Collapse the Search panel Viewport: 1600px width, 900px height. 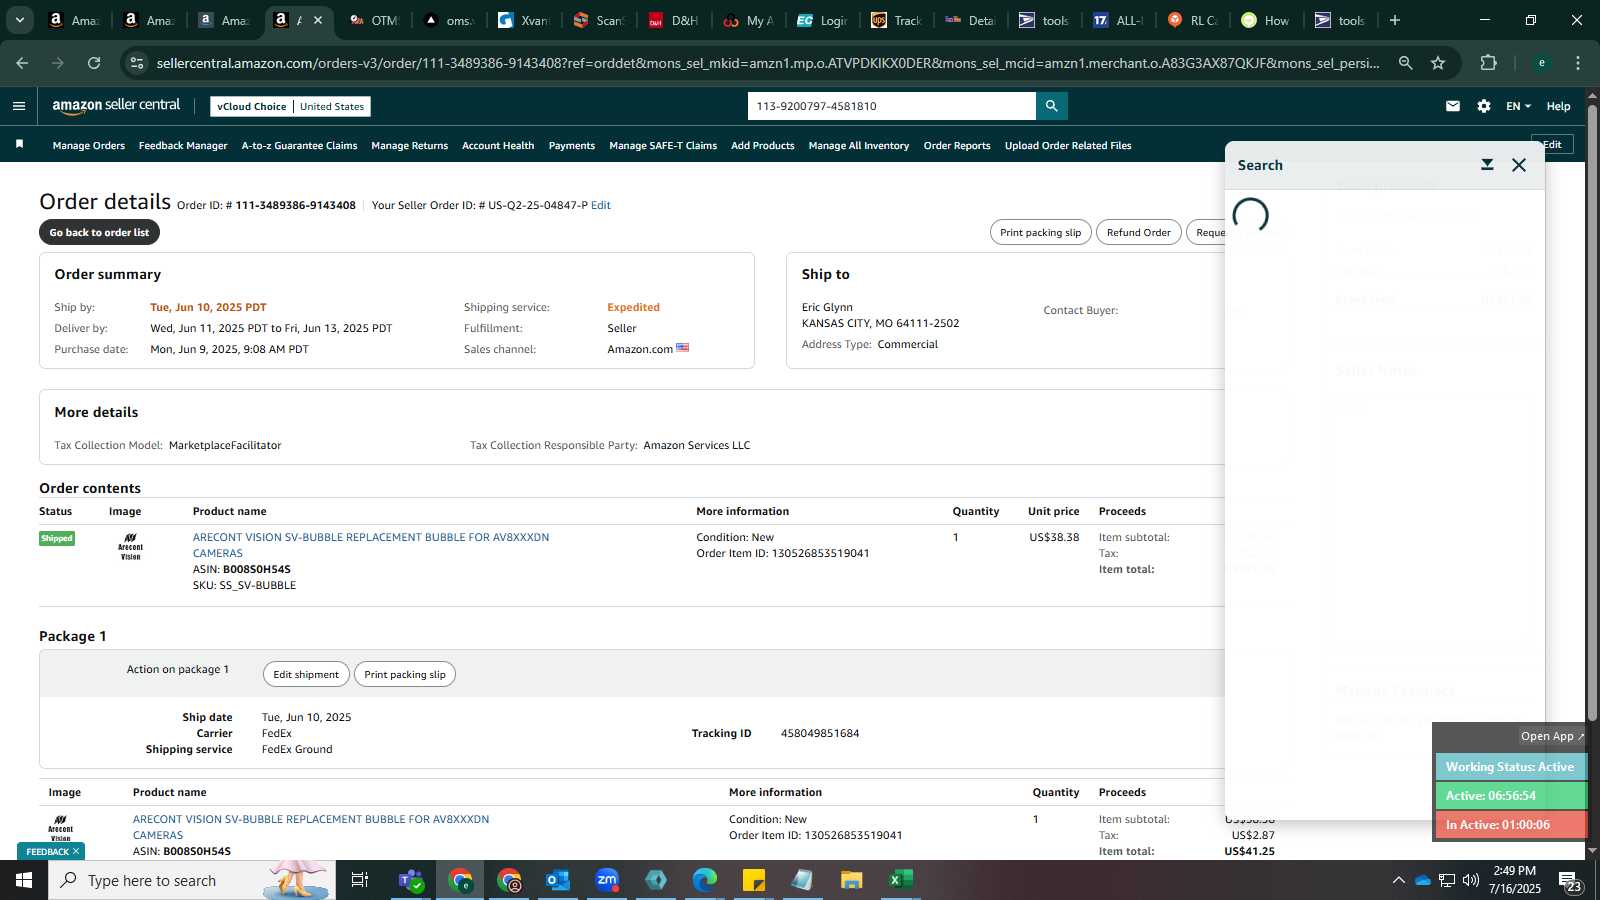click(1487, 165)
